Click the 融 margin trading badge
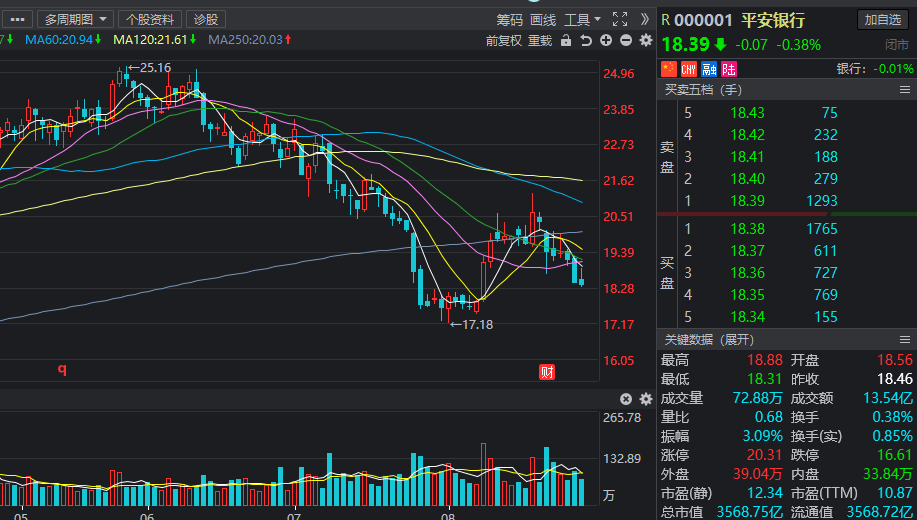The height and width of the screenshot is (520, 917). (709, 69)
